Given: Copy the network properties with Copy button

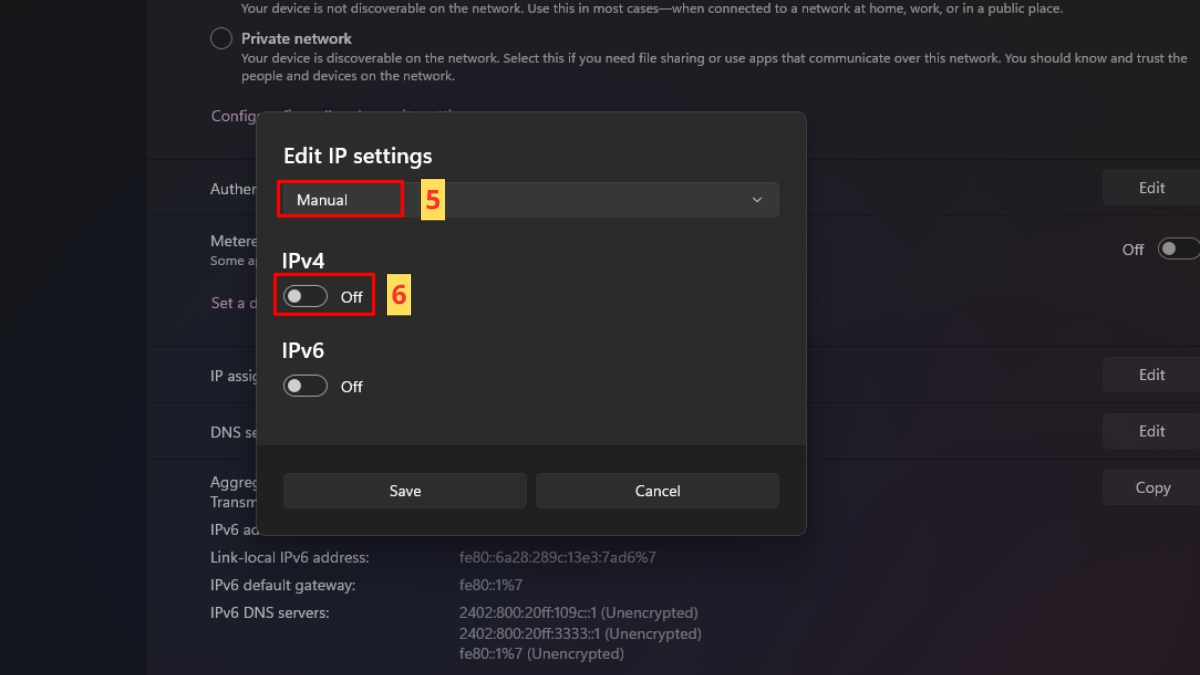Looking at the screenshot, I should tap(1151, 488).
